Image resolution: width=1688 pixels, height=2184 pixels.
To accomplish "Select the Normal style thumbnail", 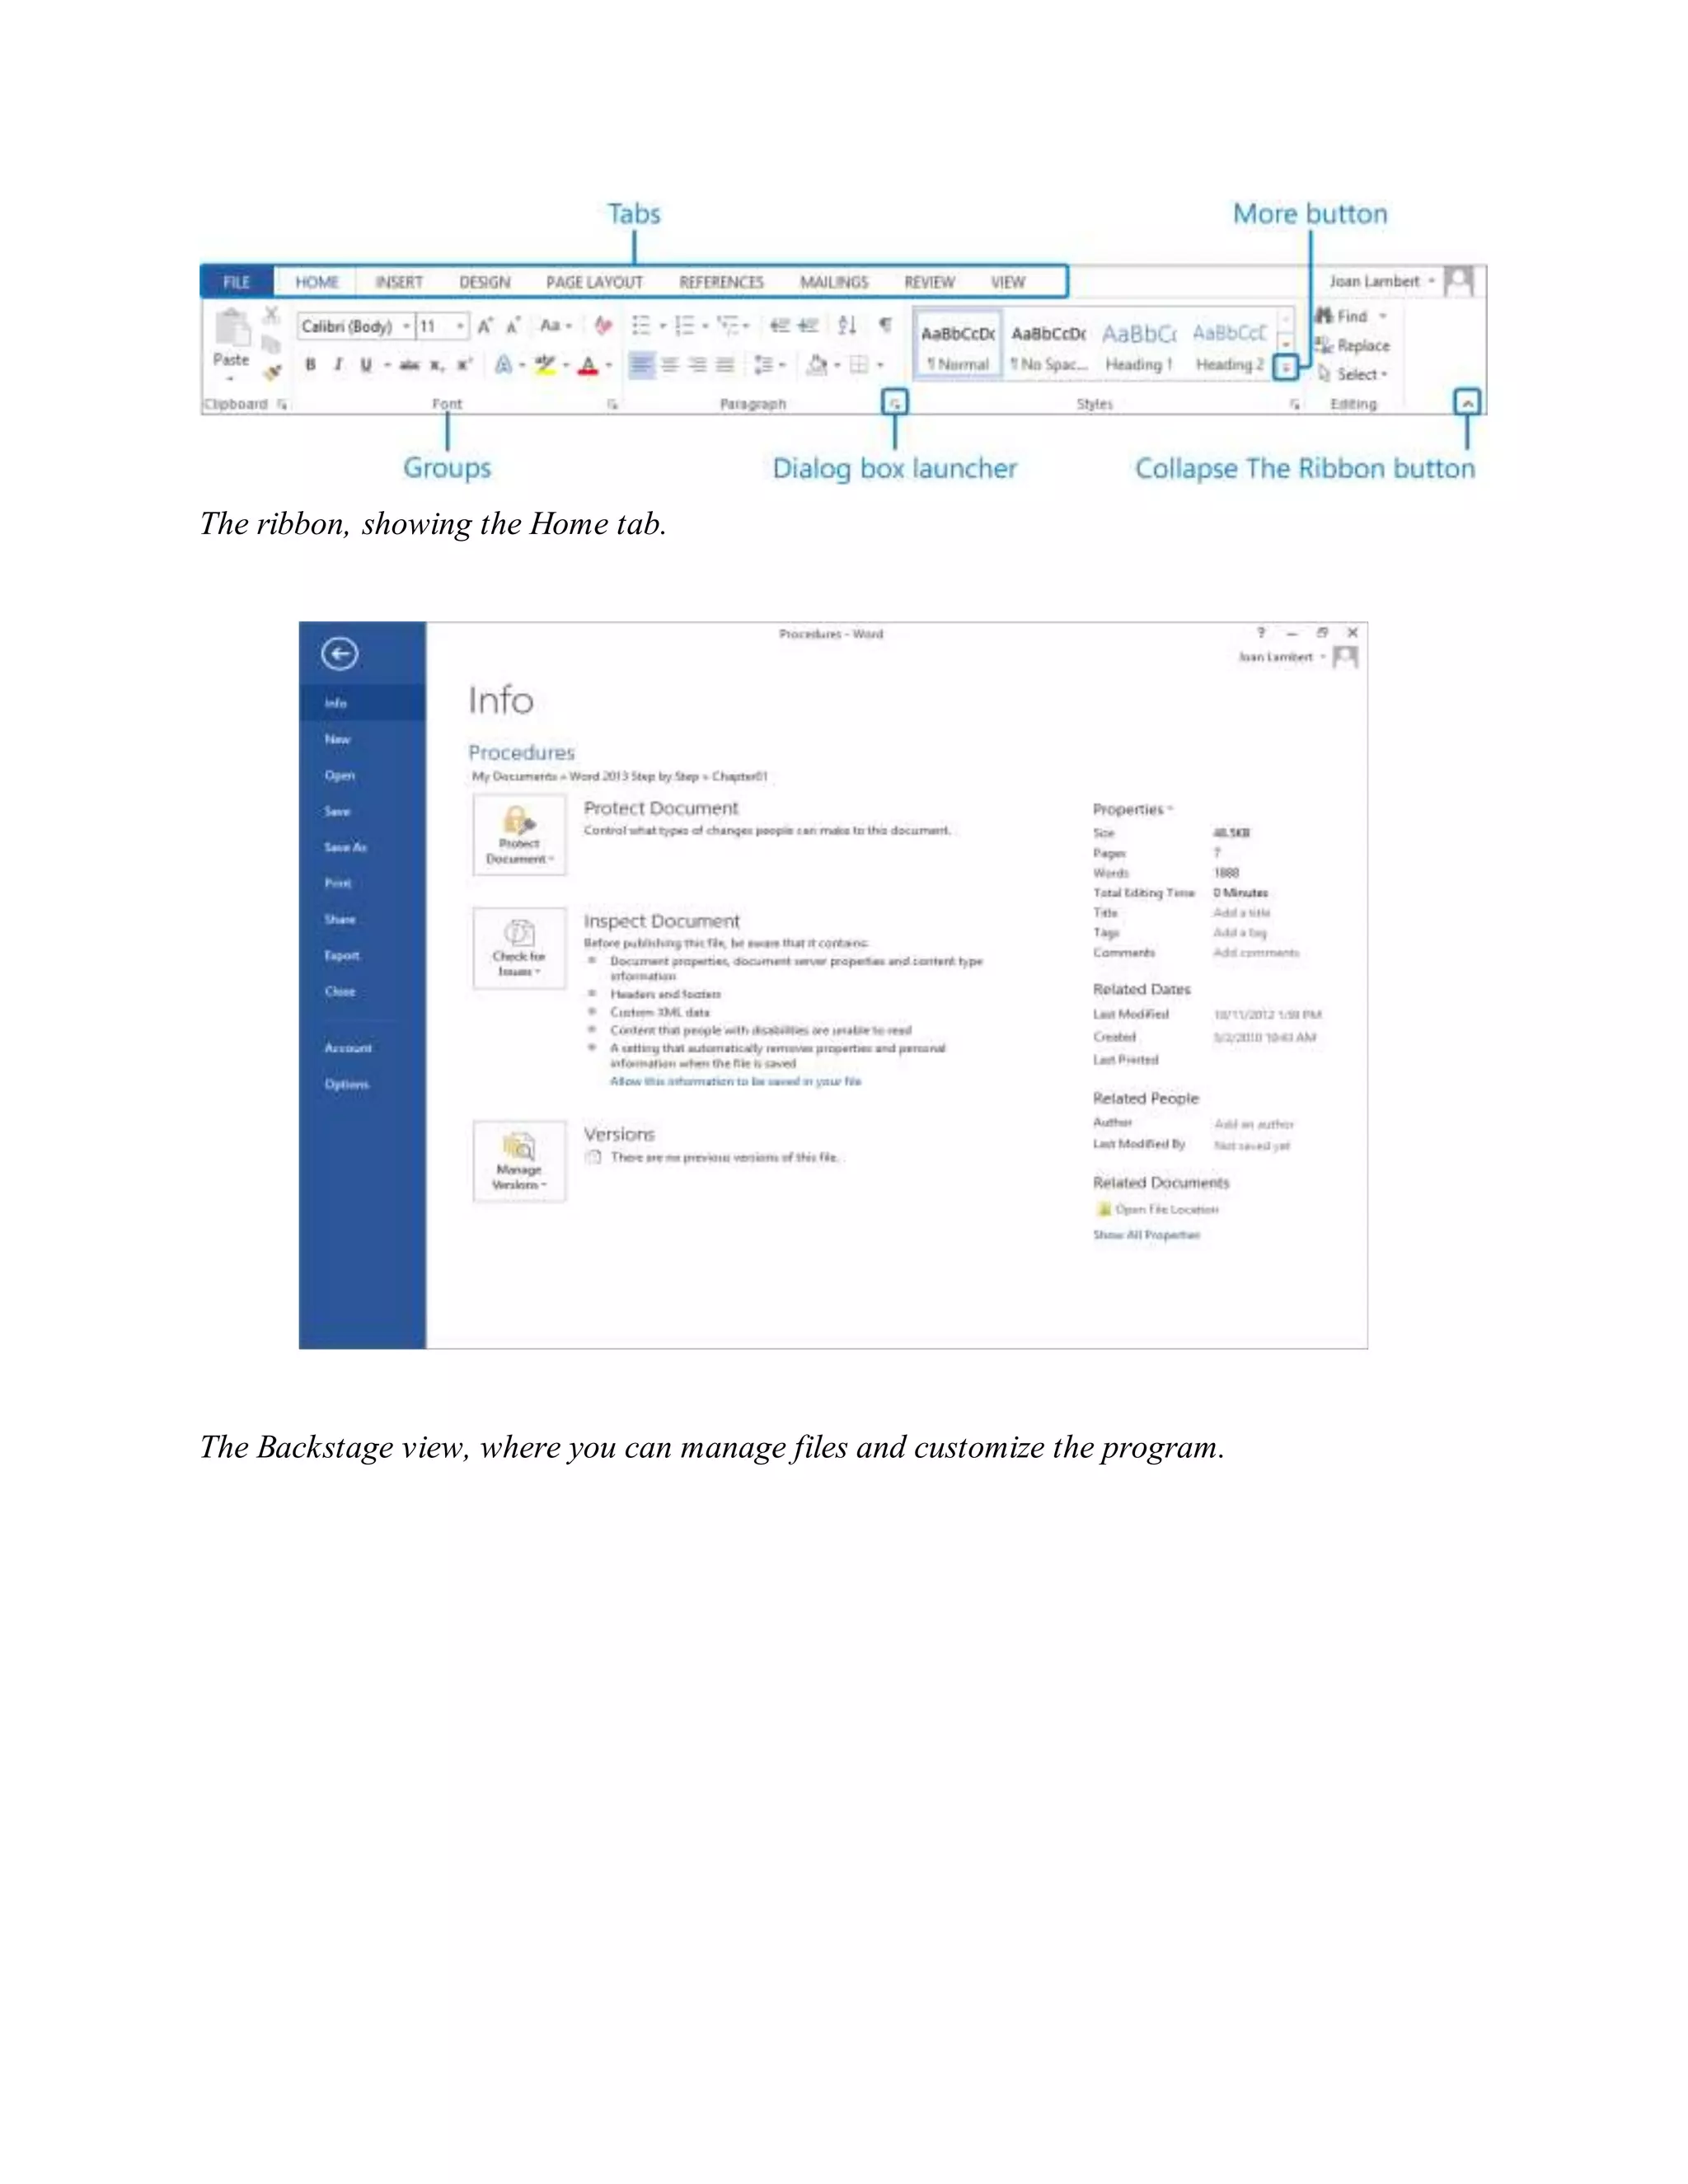I will pyautogui.click(x=958, y=346).
